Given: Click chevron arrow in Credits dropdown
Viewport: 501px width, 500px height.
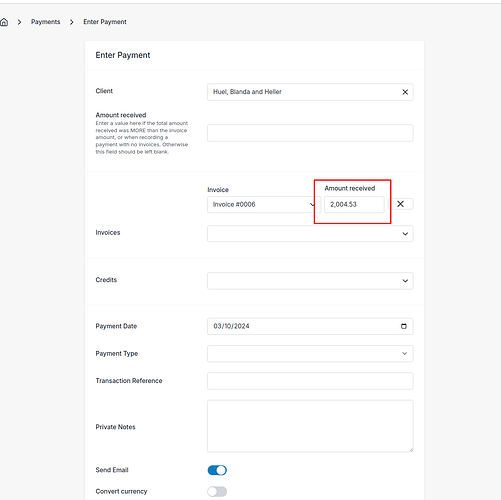Looking at the screenshot, I should [x=405, y=281].
